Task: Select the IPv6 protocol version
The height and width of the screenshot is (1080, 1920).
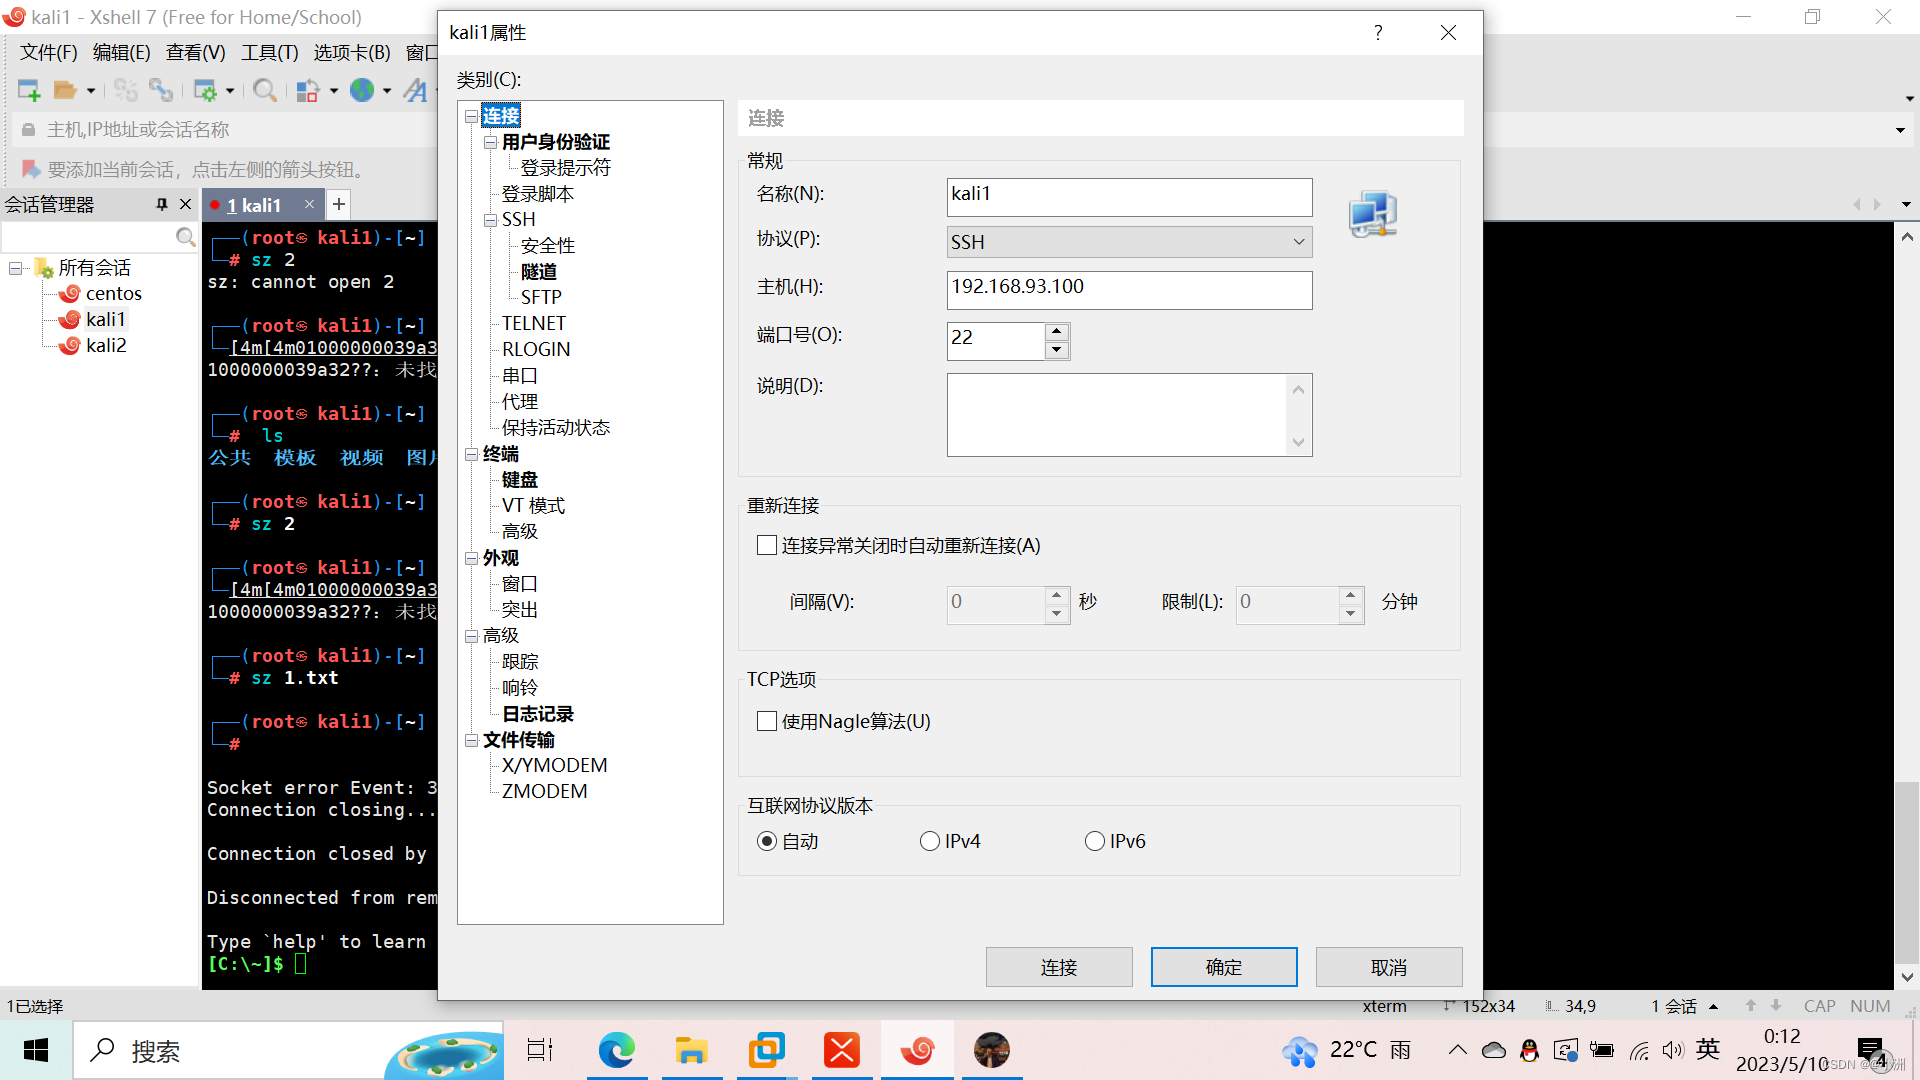Action: click(1094, 841)
